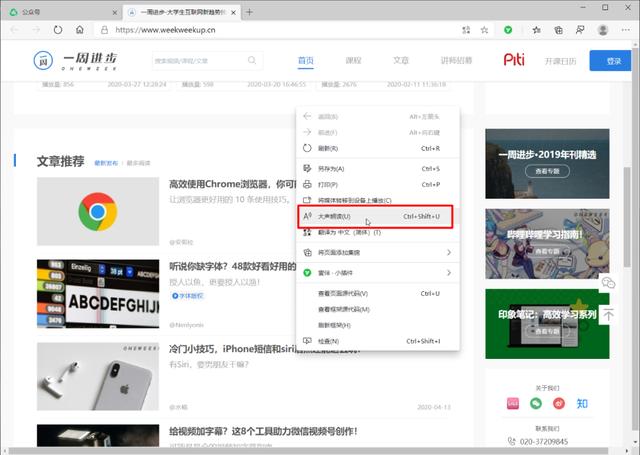Click the 字体版权 tag under fonts article

click(187, 295)
